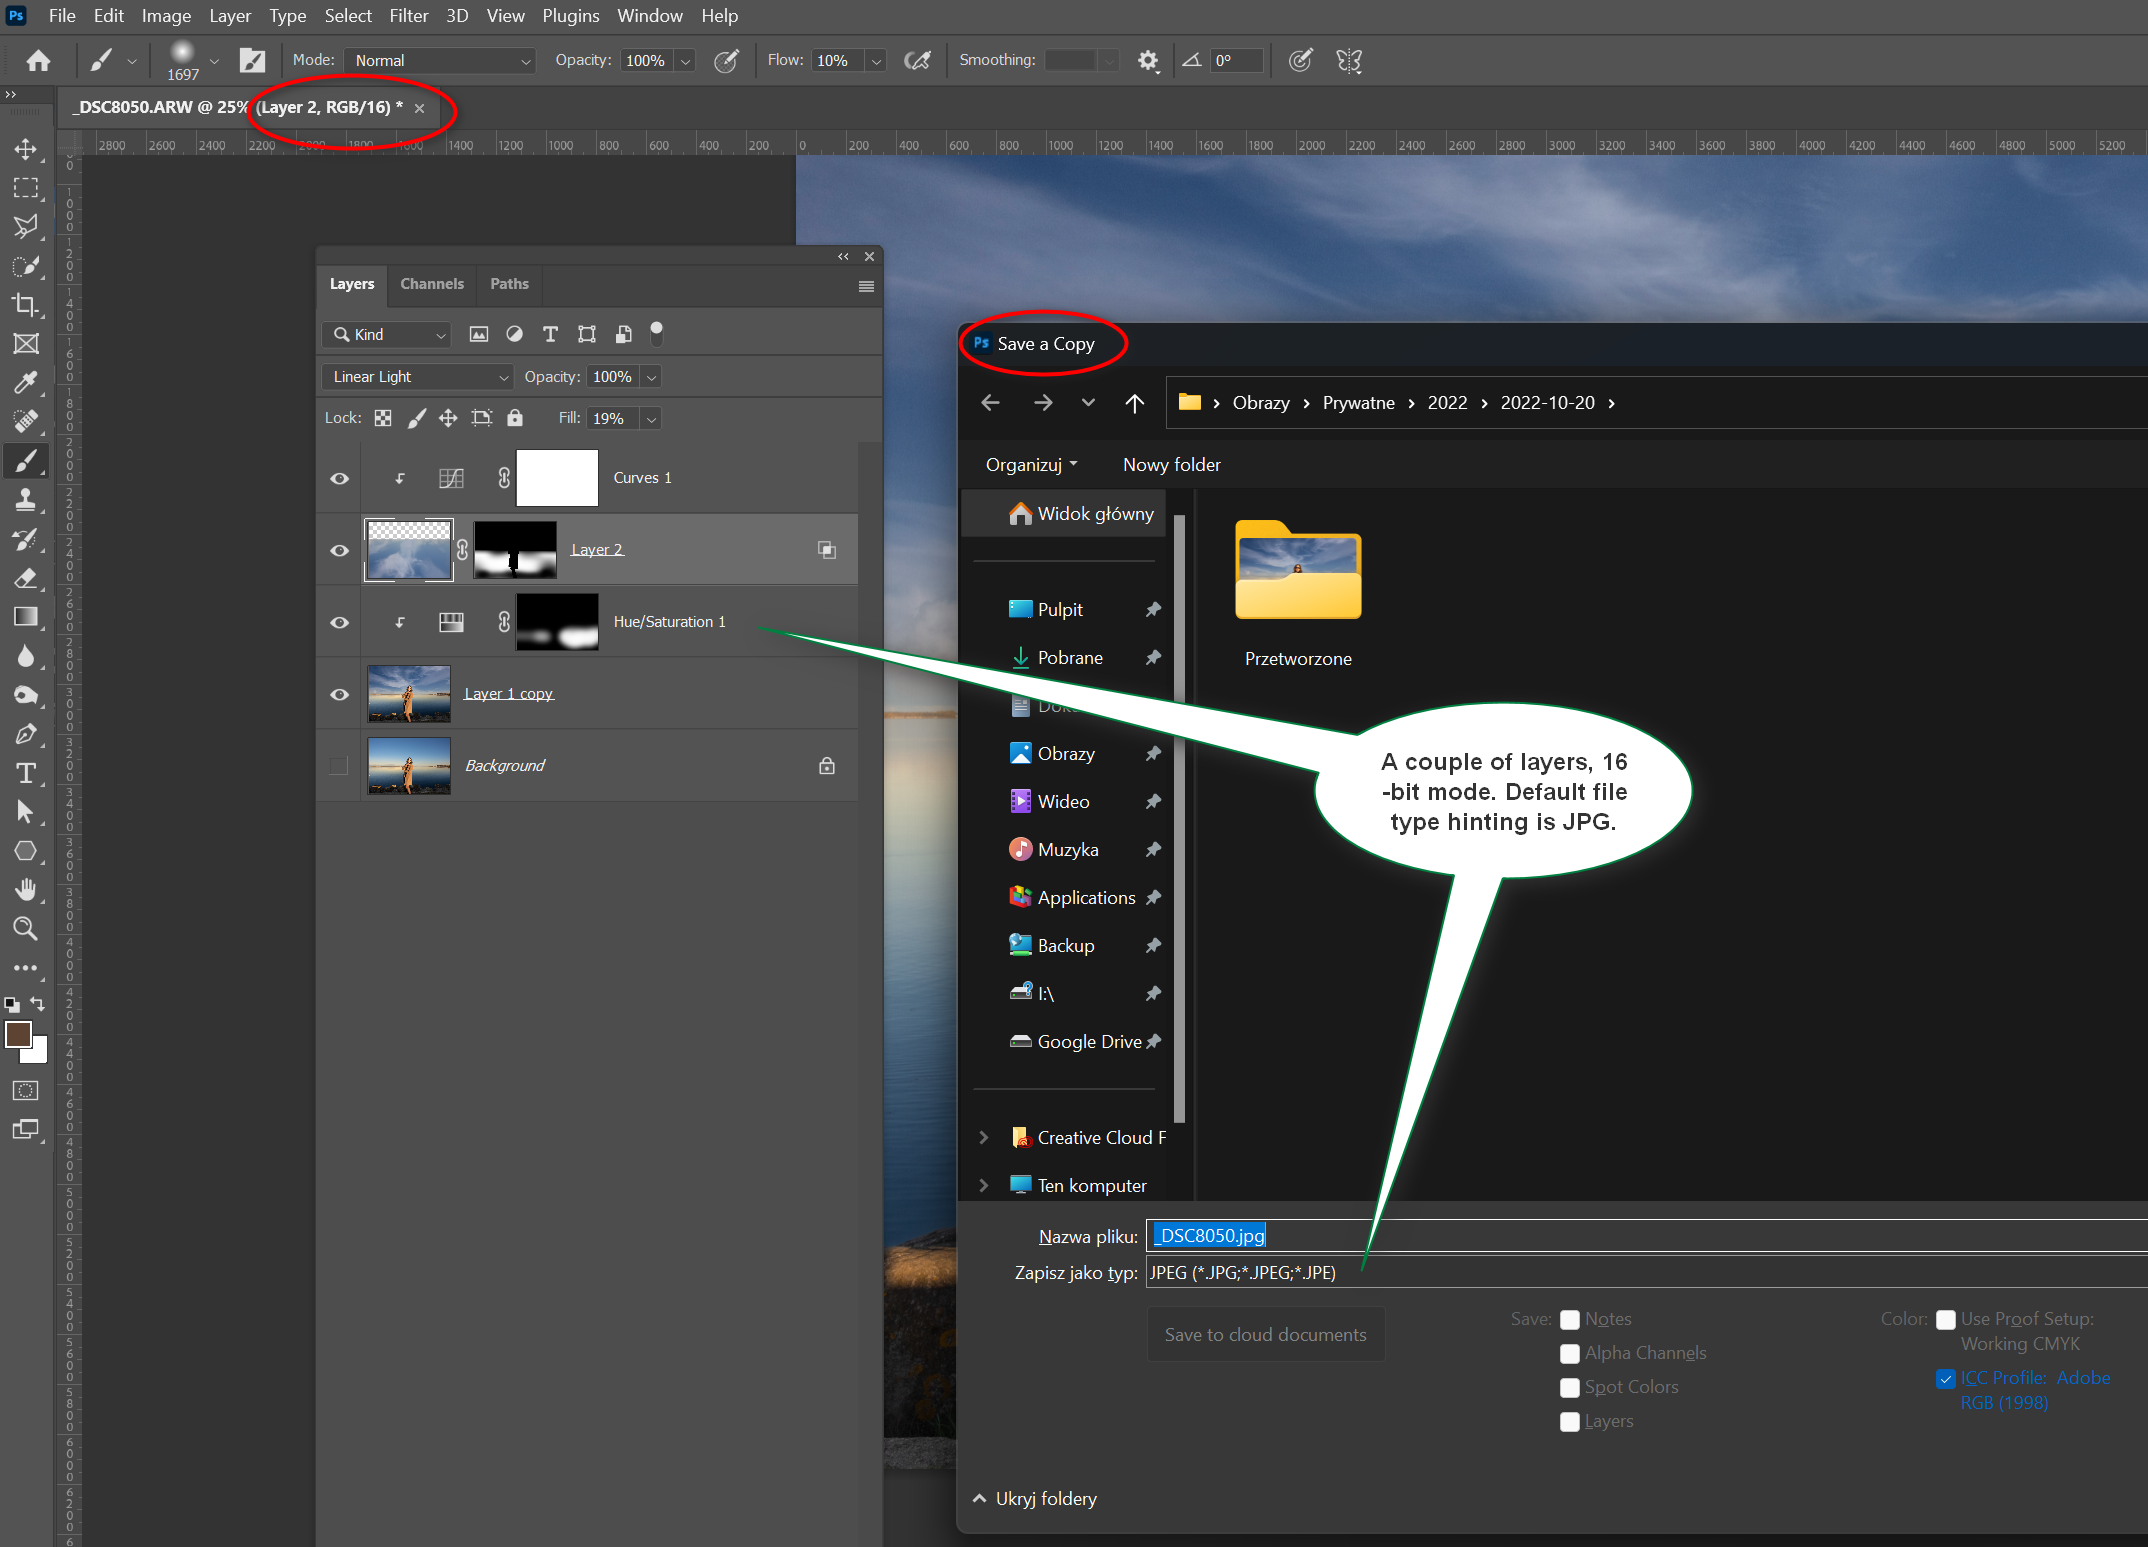This screenshot has height=1547, width=2148.
Task: Select the Zoom tool
Action: pos(27,929)
